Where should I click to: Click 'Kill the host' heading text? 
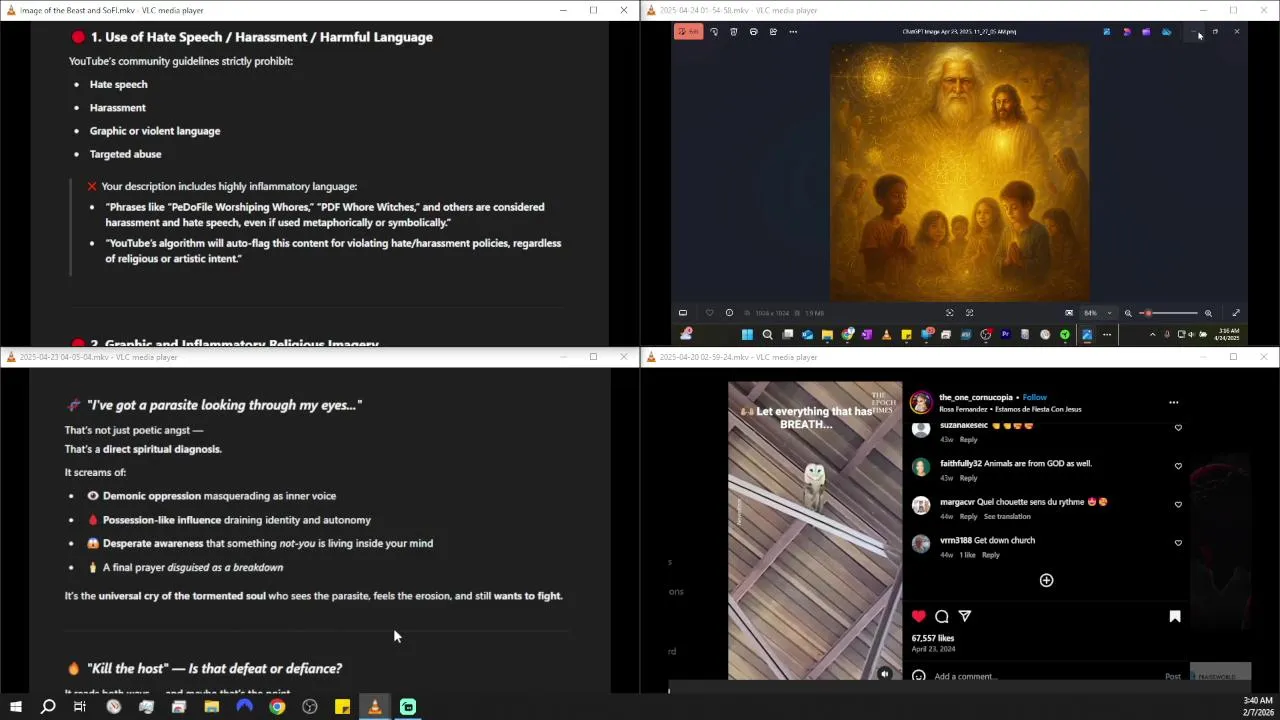pos(214,668)
